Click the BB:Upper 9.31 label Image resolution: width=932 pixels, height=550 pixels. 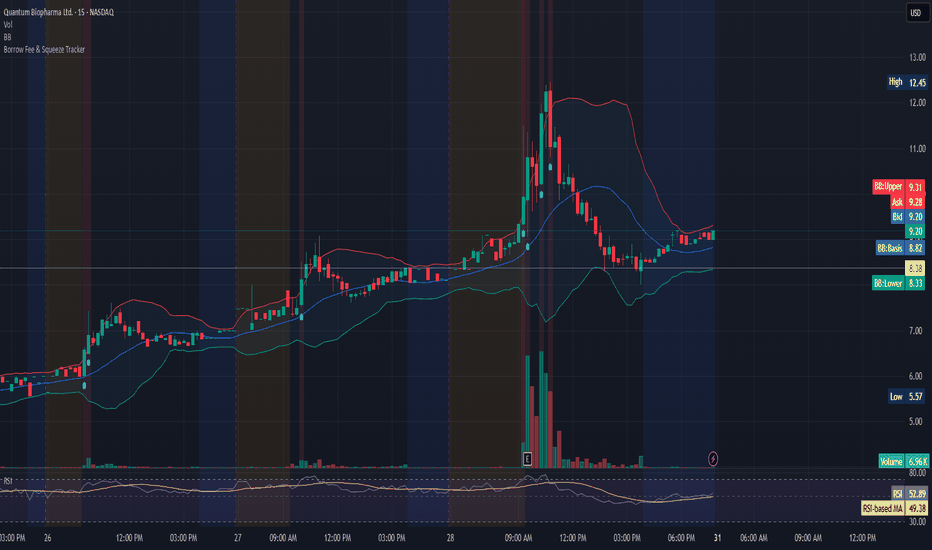899,187
